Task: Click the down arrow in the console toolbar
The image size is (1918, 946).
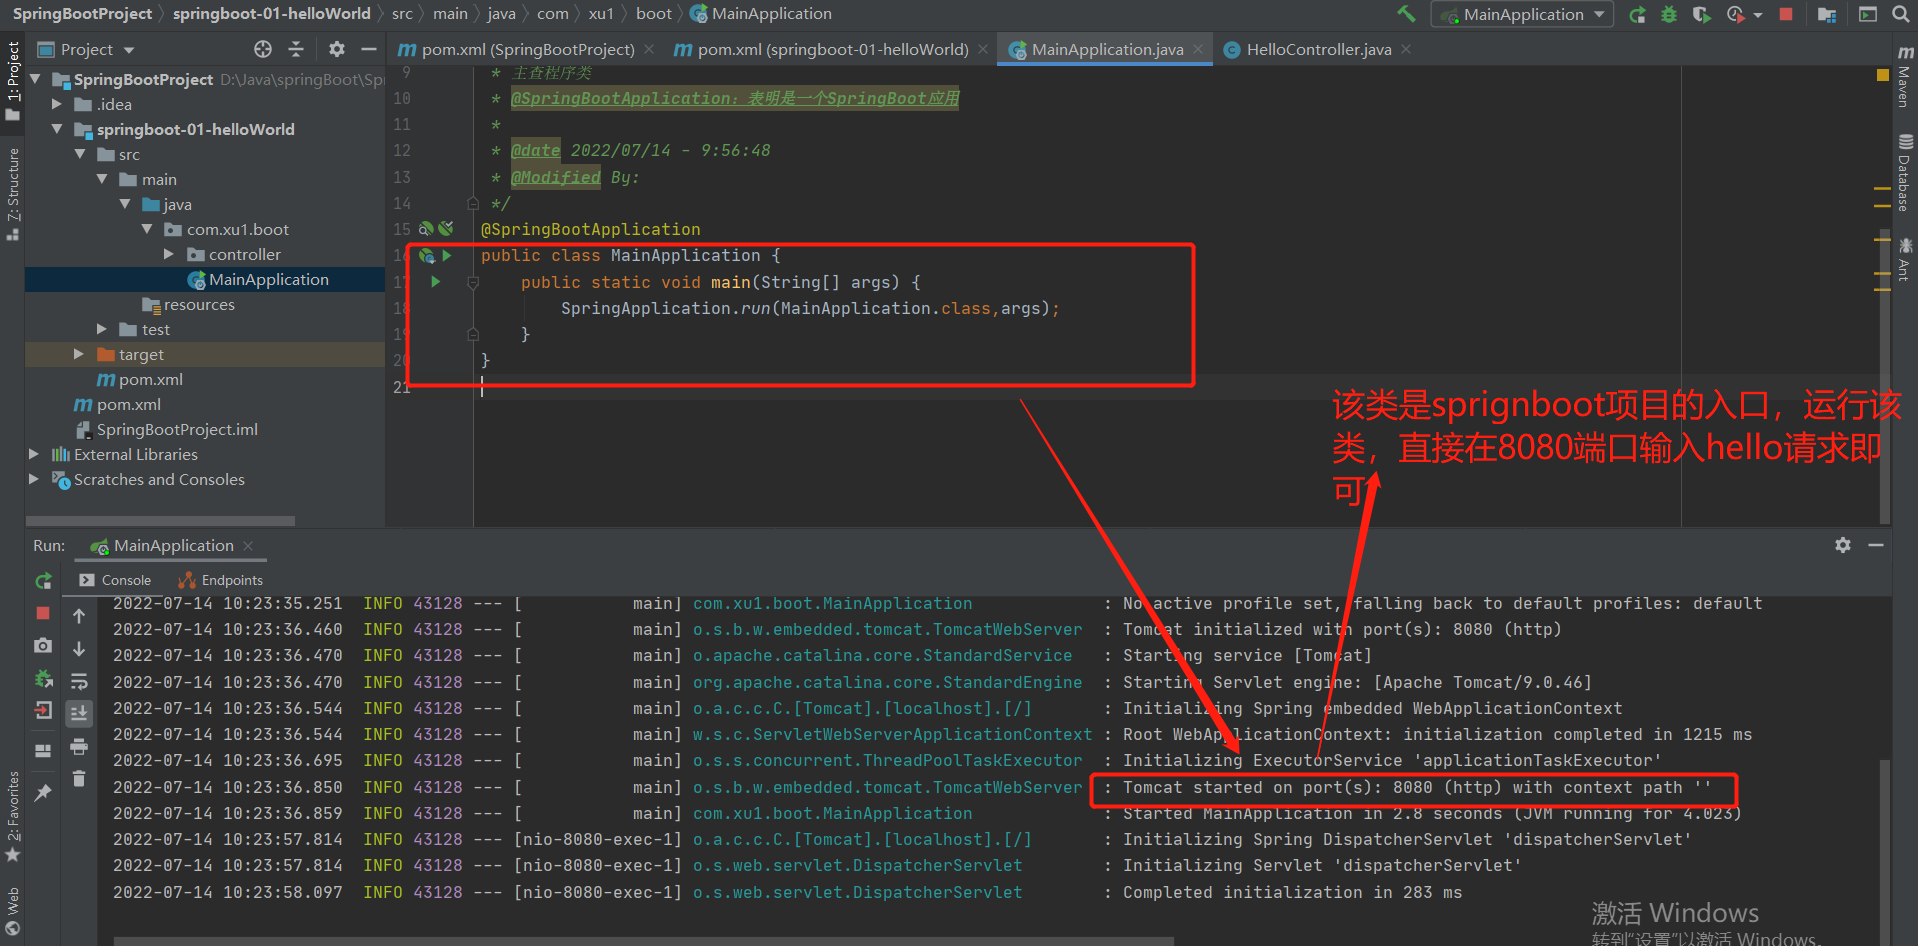Action: tap(79, 649)
